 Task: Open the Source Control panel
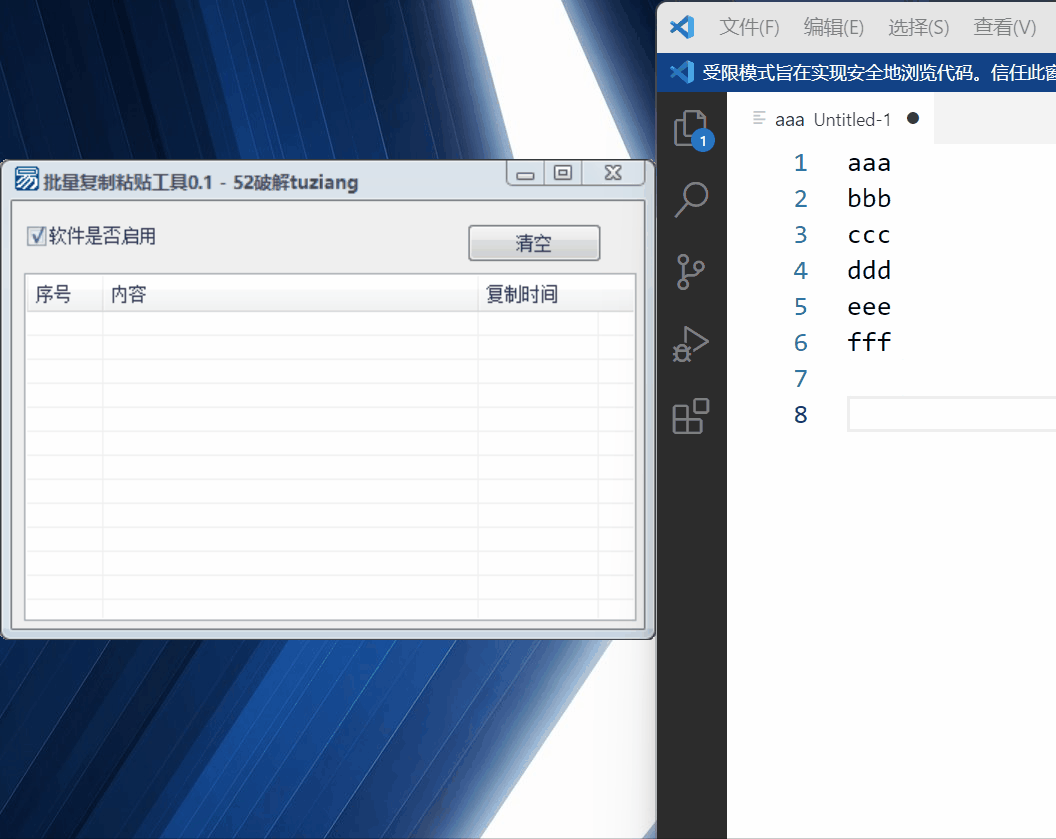point(691,271)
